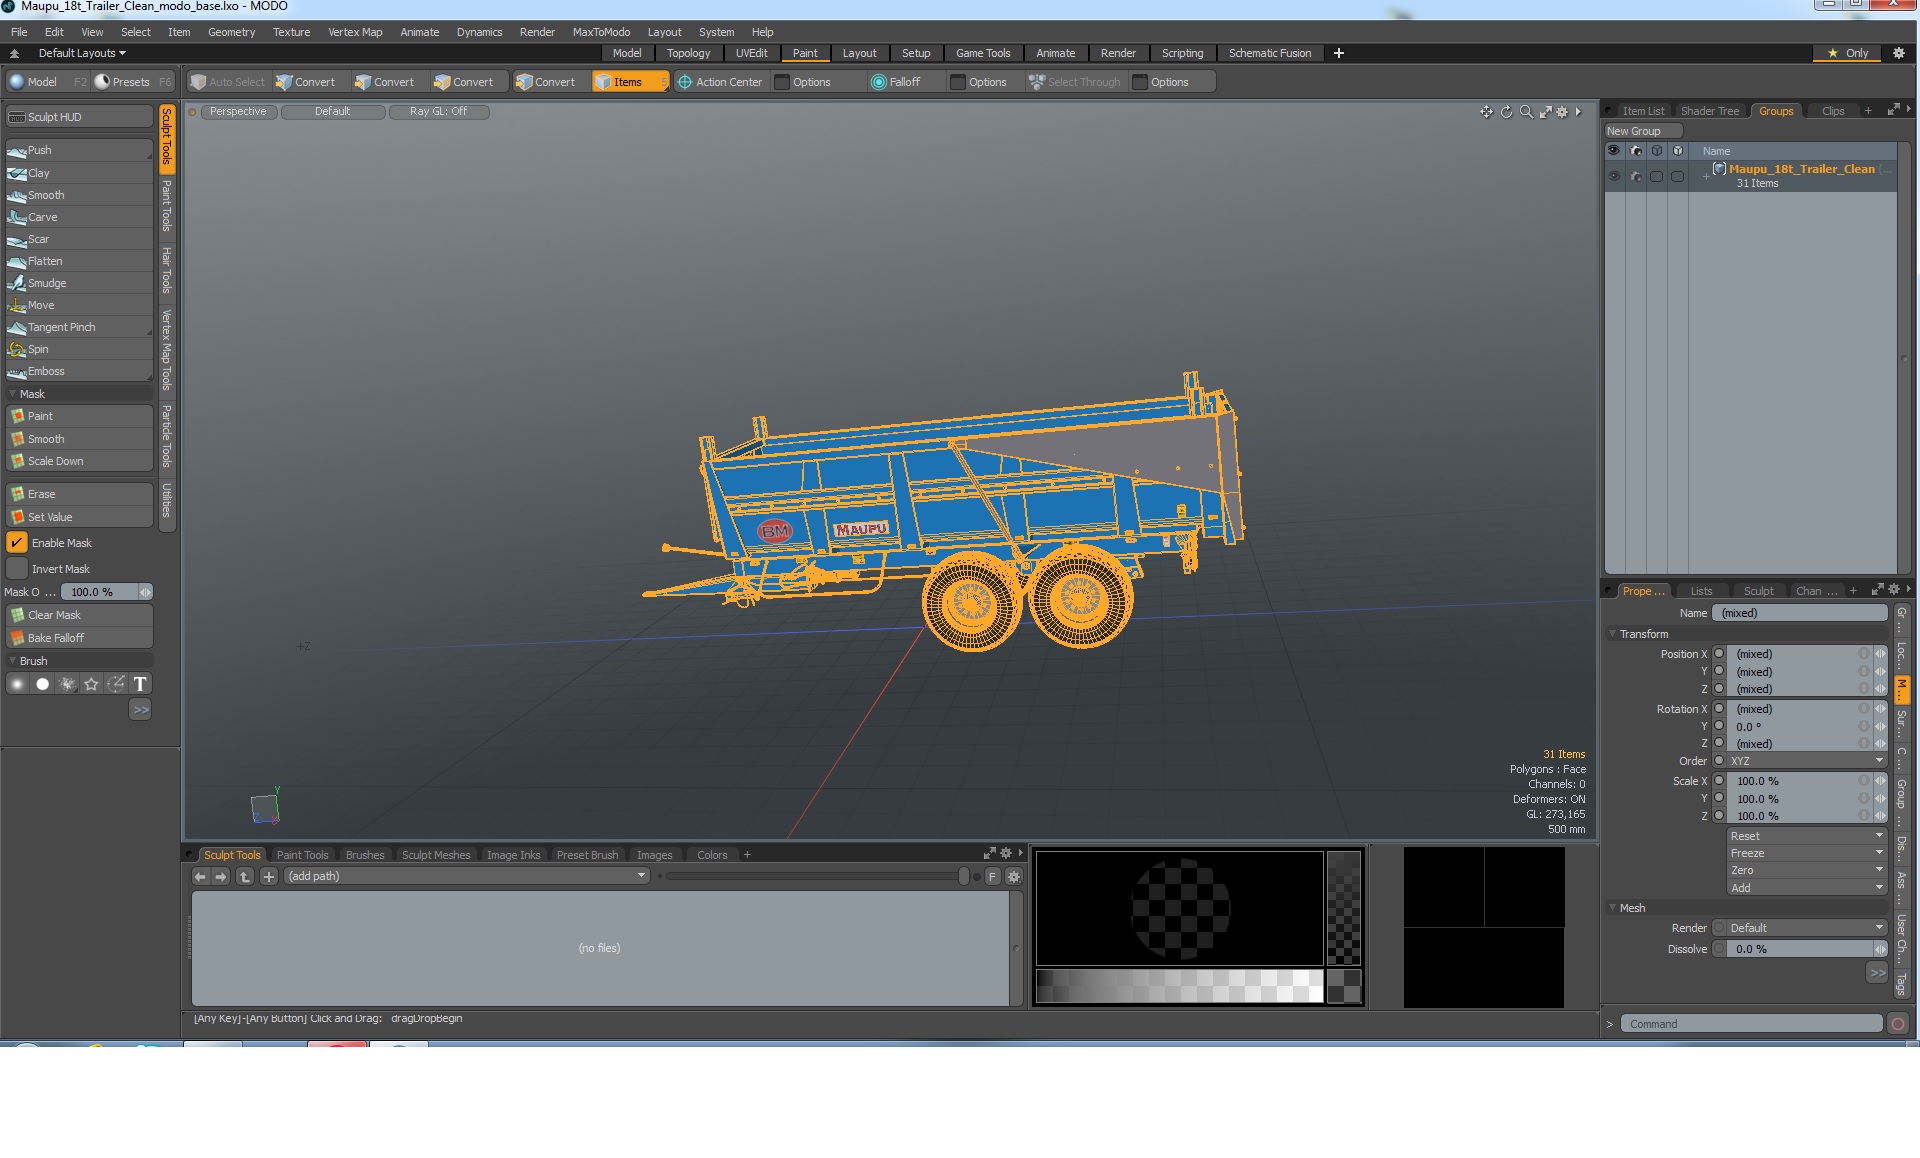Select the Clay sculpt tool
The image size is (1920, 1158).
(x=79, y=173)
